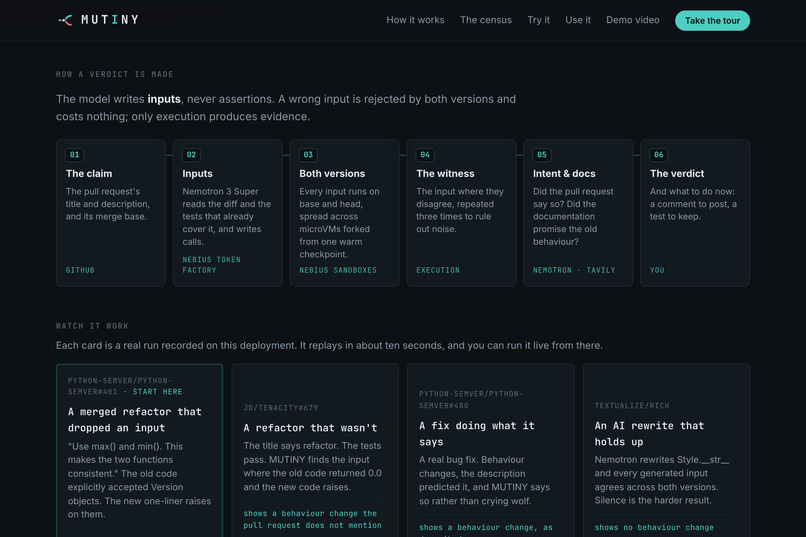Select The verdict step heading
The image size is (806, 537).
click(677, 174)
